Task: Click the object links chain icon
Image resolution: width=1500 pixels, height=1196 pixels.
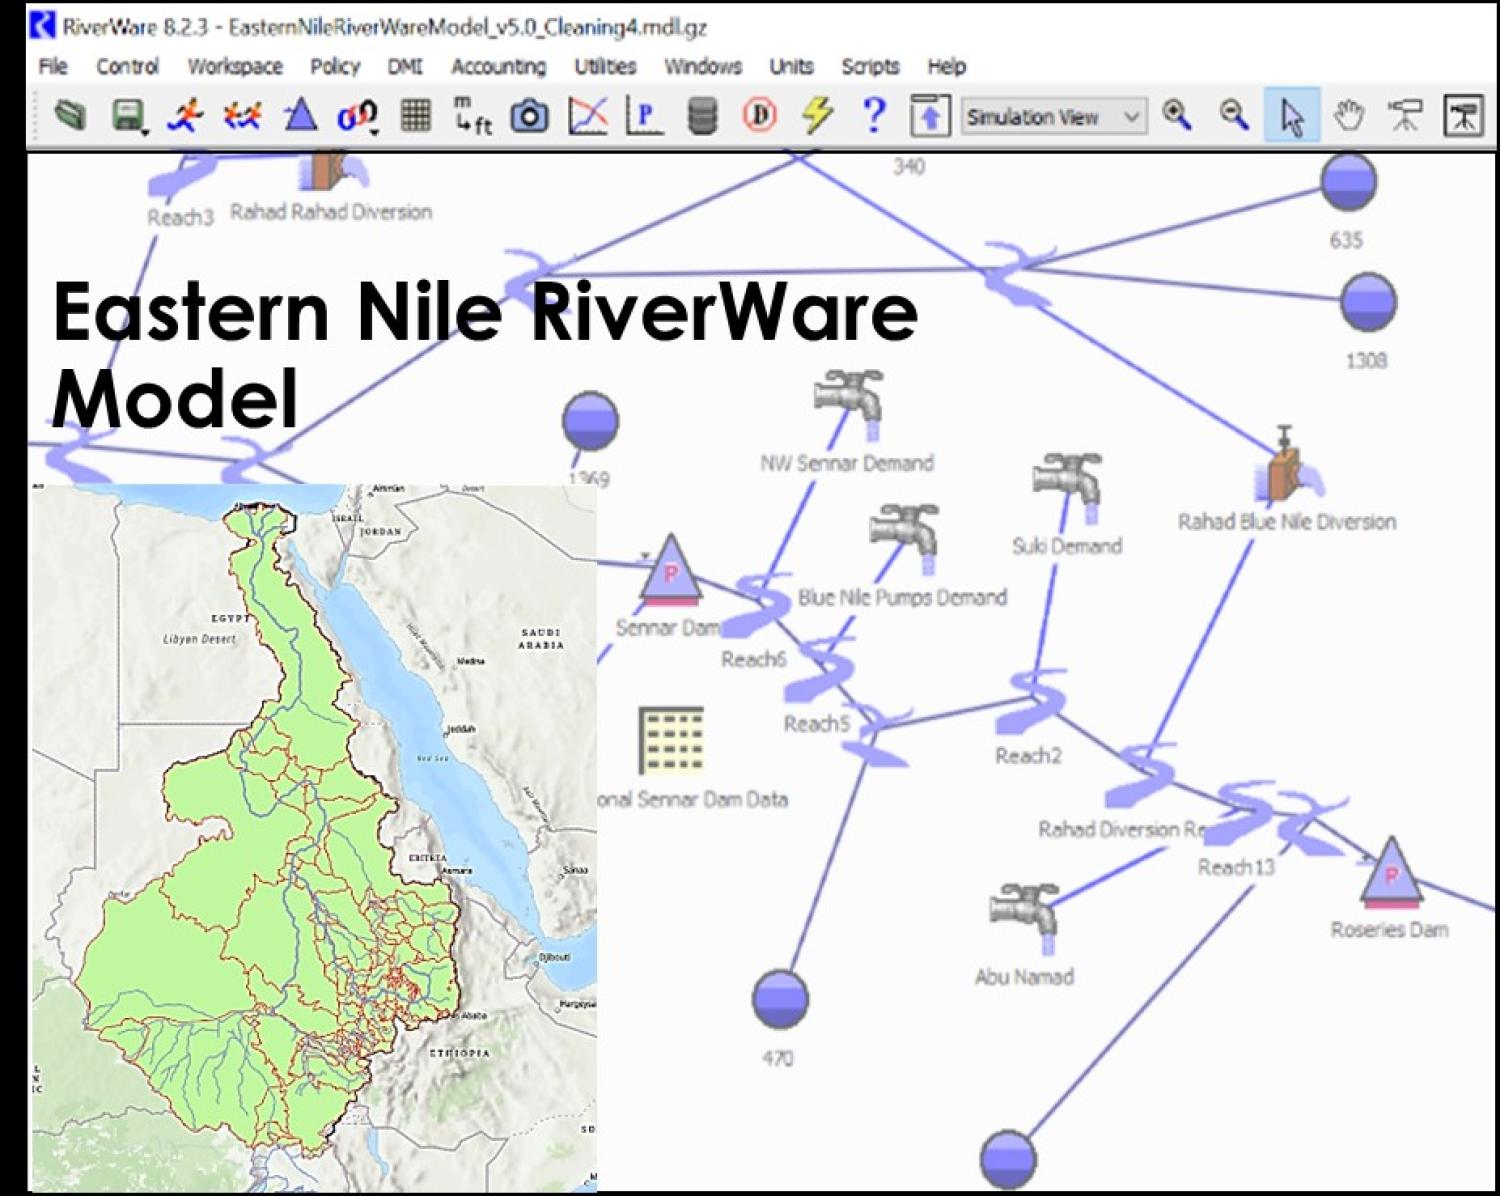Action: click(357, 116)
